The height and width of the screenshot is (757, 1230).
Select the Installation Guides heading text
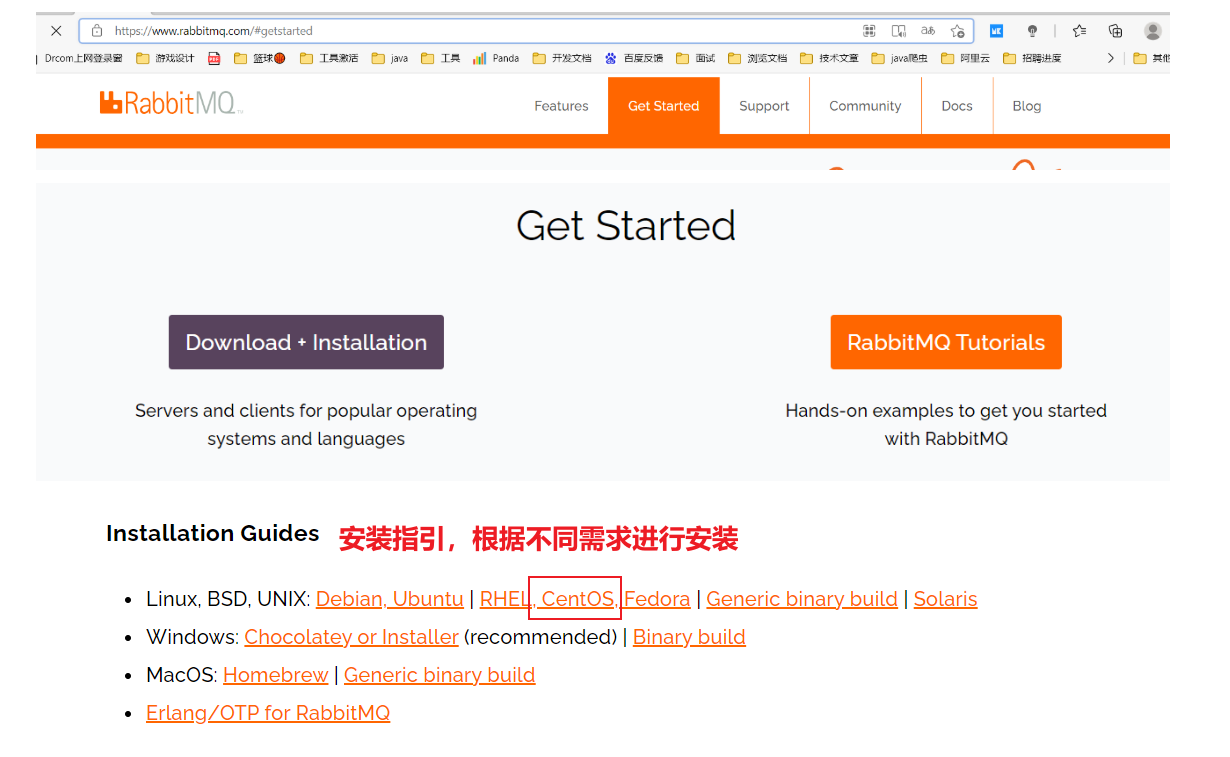213,533
